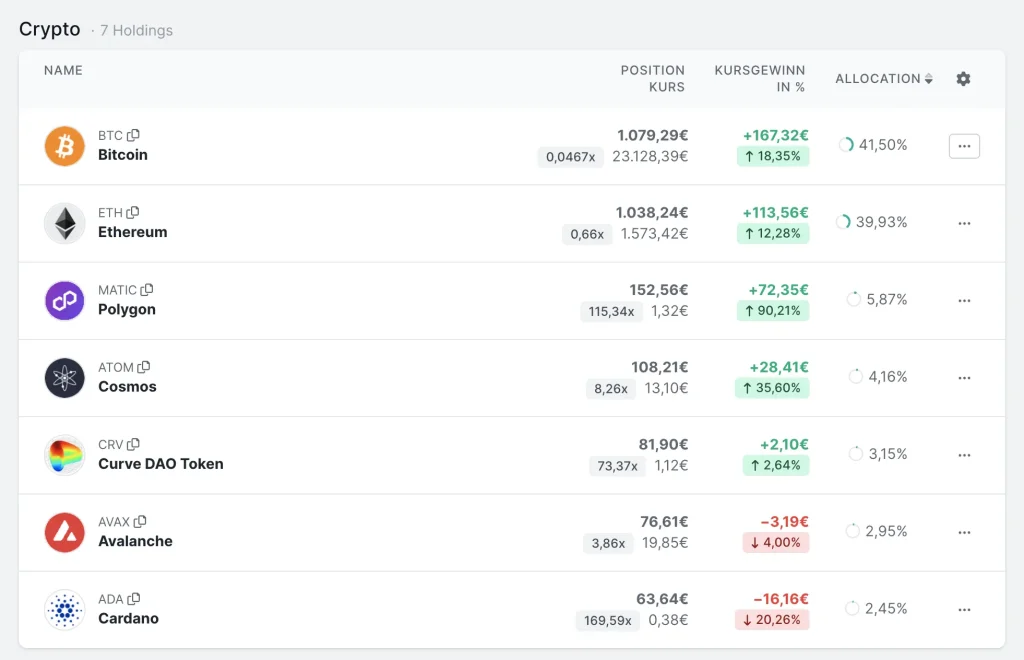Click the Polygon MATIC logo icon
The height and width of the screenshot is (660, 1024).
coord(65,300)
